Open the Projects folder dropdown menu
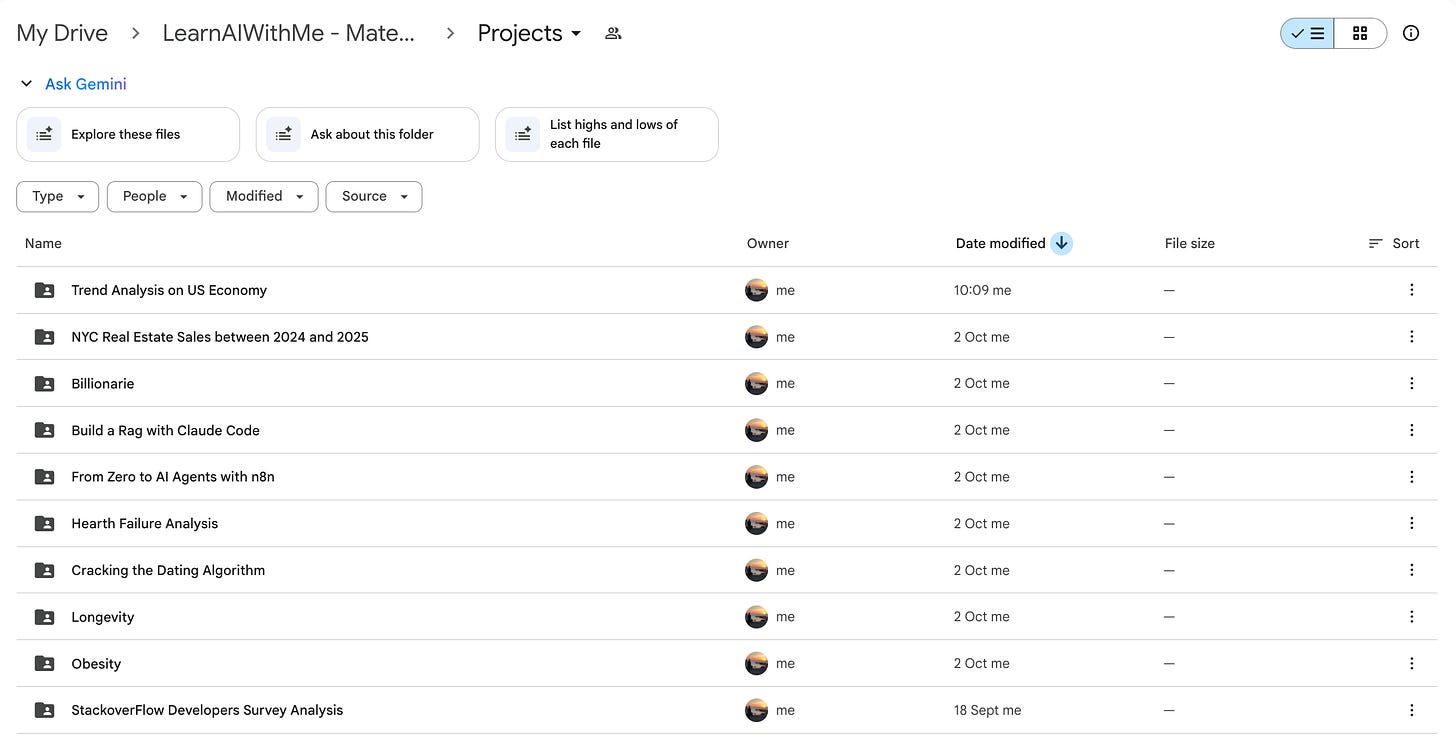Viewport: 1456px width, 749px height. click(530, 33)
